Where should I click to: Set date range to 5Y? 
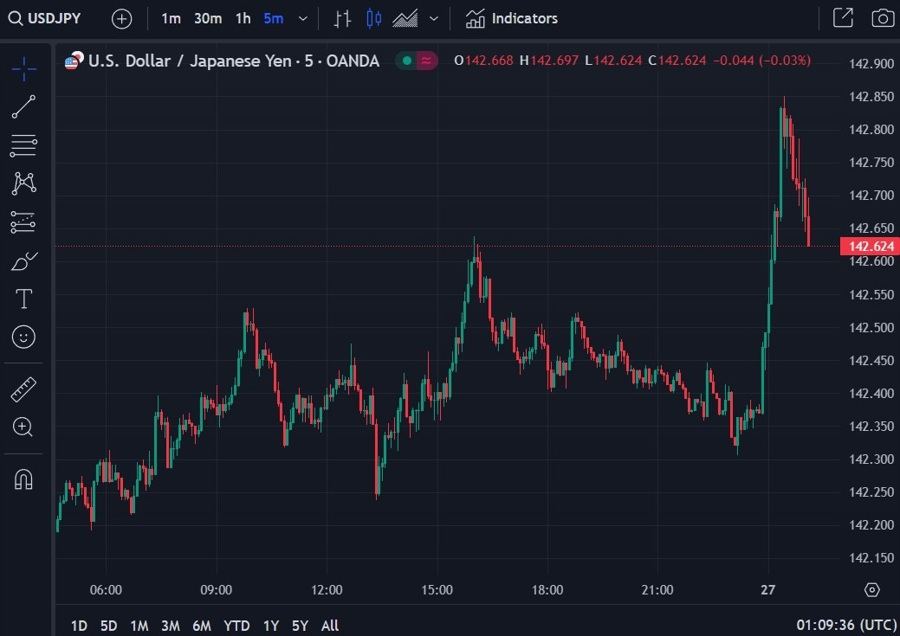click(x=300, y=626)
